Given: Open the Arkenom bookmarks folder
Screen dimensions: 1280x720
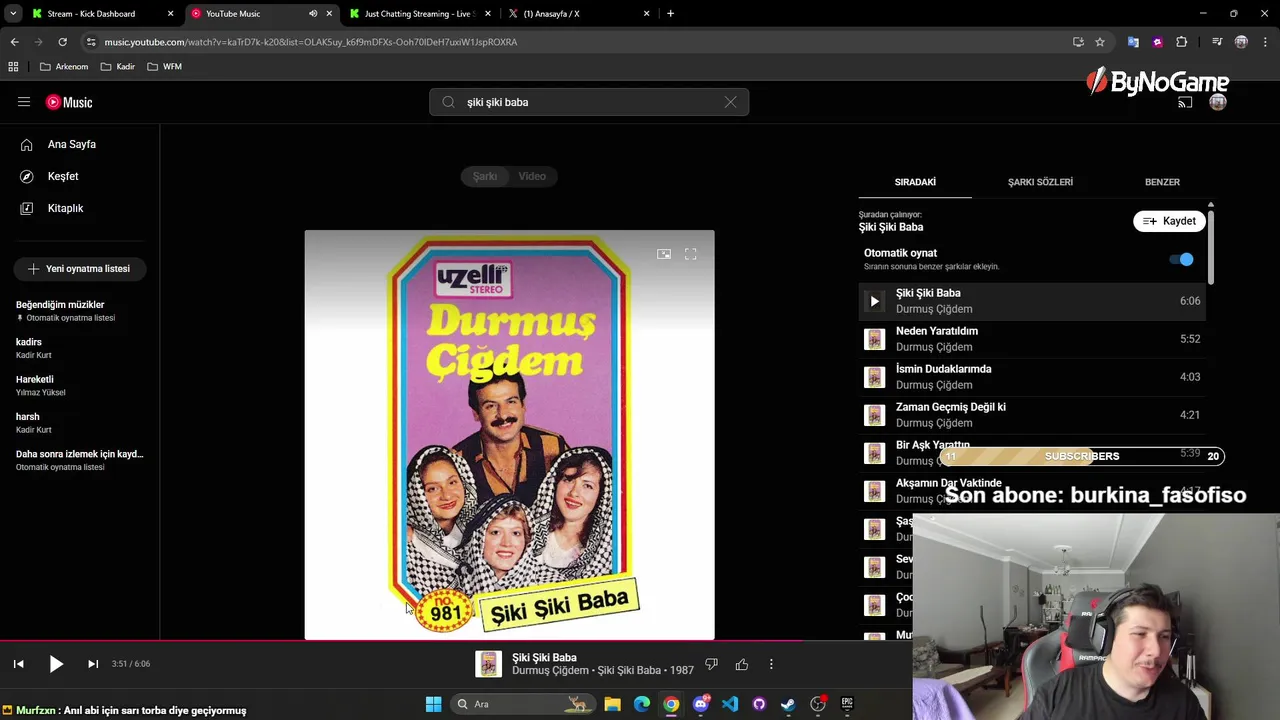Looking at the screenshot, I should pos(64,67).
